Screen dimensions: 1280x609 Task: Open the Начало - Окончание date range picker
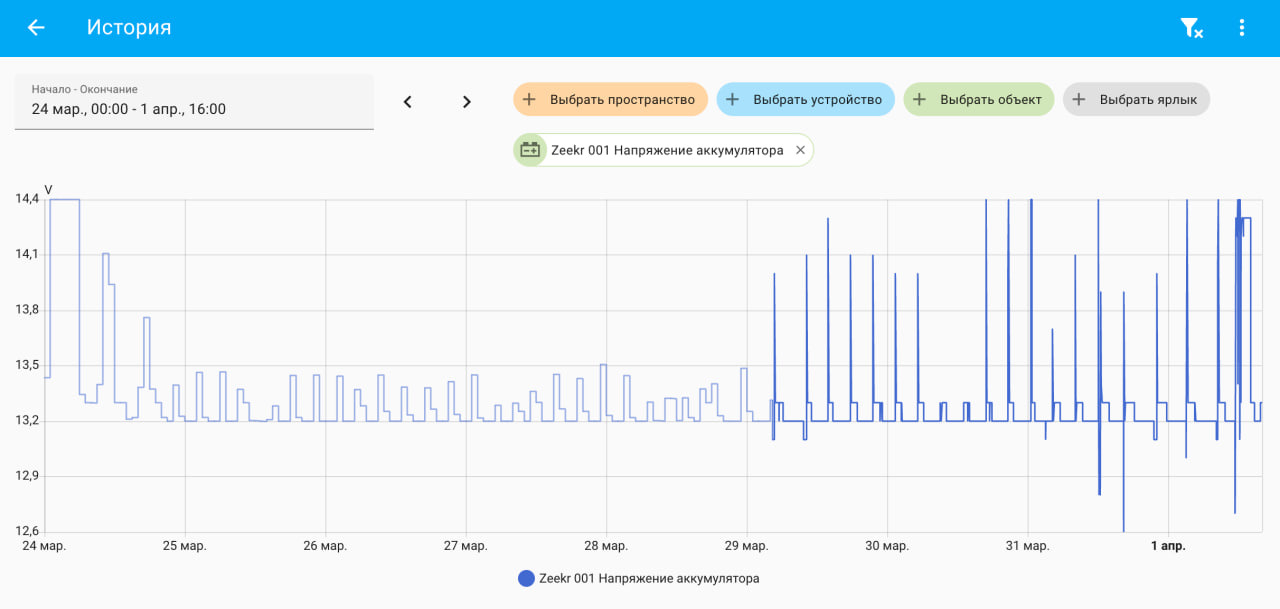tap(194, 101)
